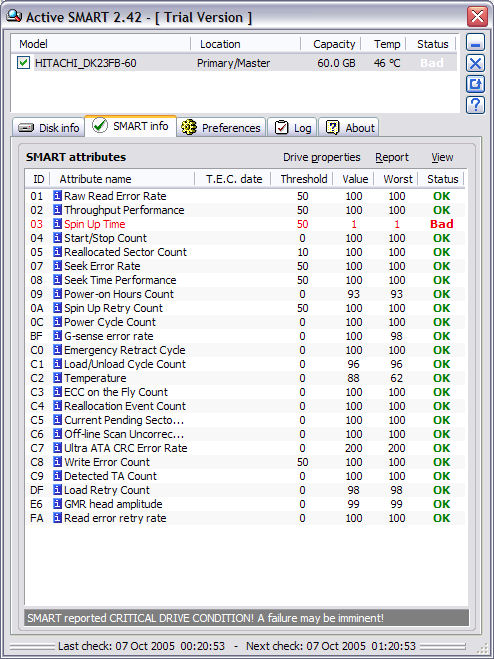Sort by Value column header
494x659 pixels.
tap(354, 179)
